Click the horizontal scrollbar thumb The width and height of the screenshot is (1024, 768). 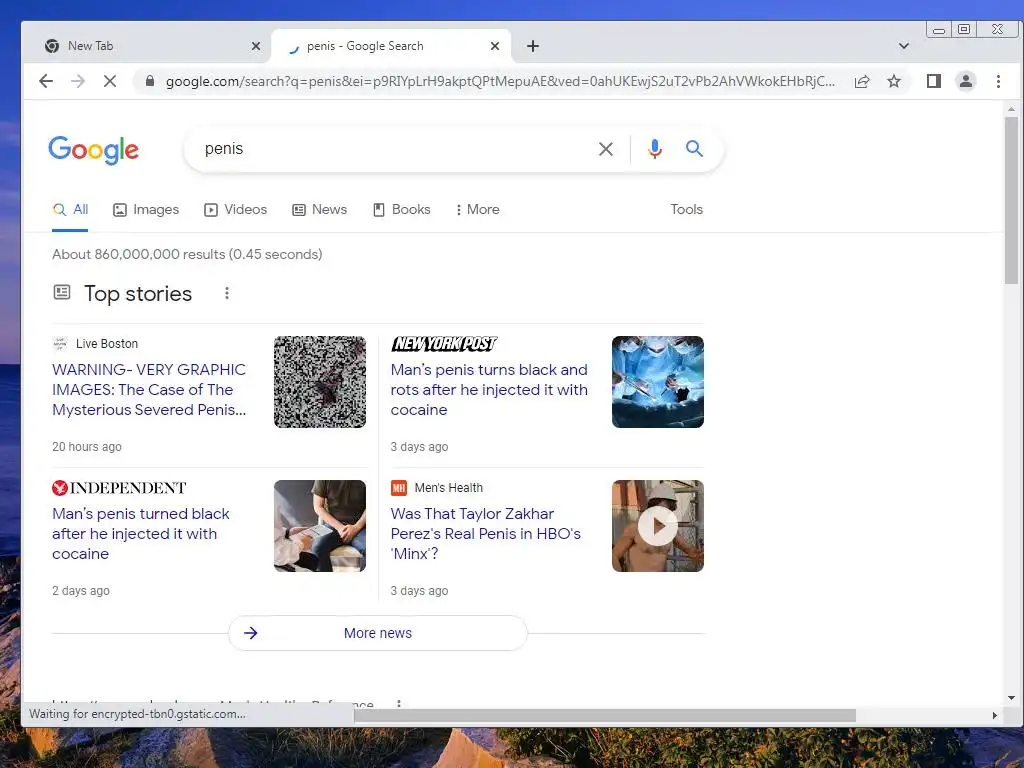[x=605, y=715]
